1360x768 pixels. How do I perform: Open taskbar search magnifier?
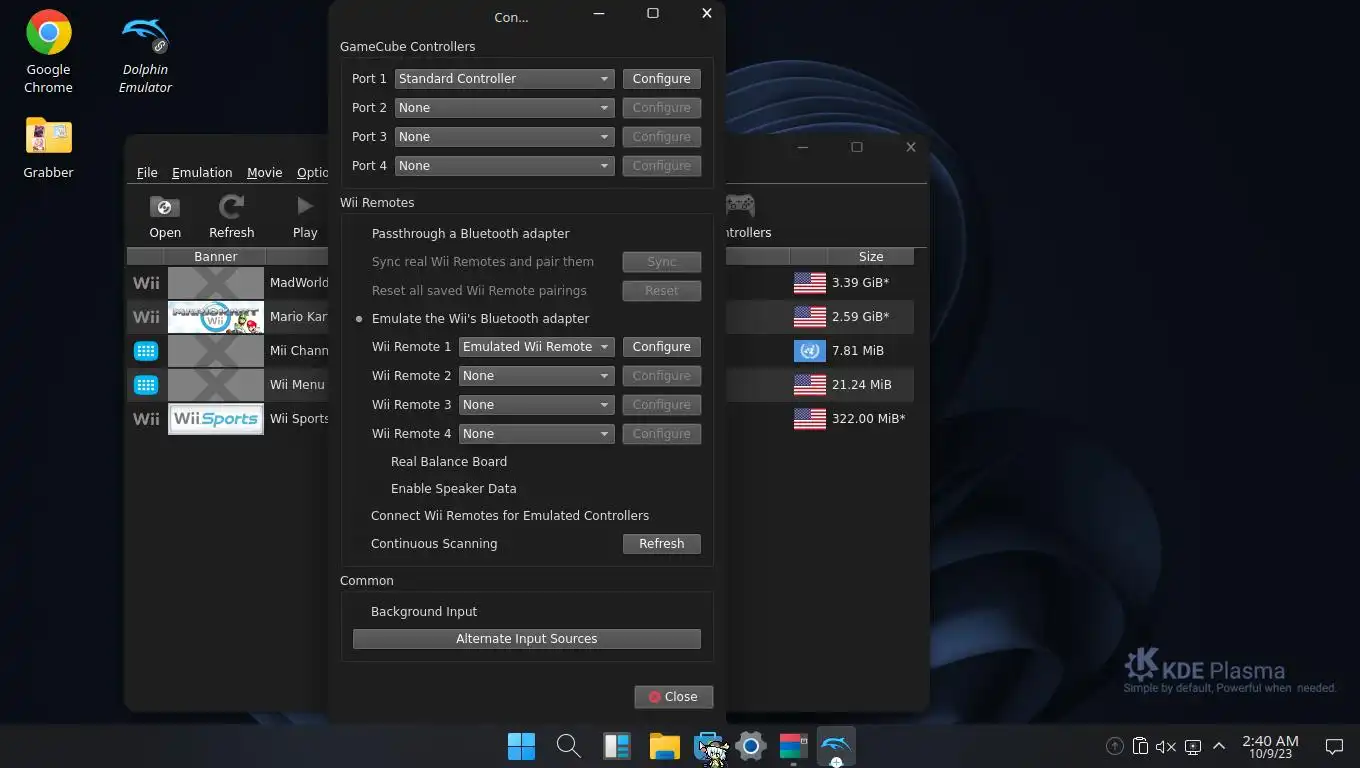568,746
